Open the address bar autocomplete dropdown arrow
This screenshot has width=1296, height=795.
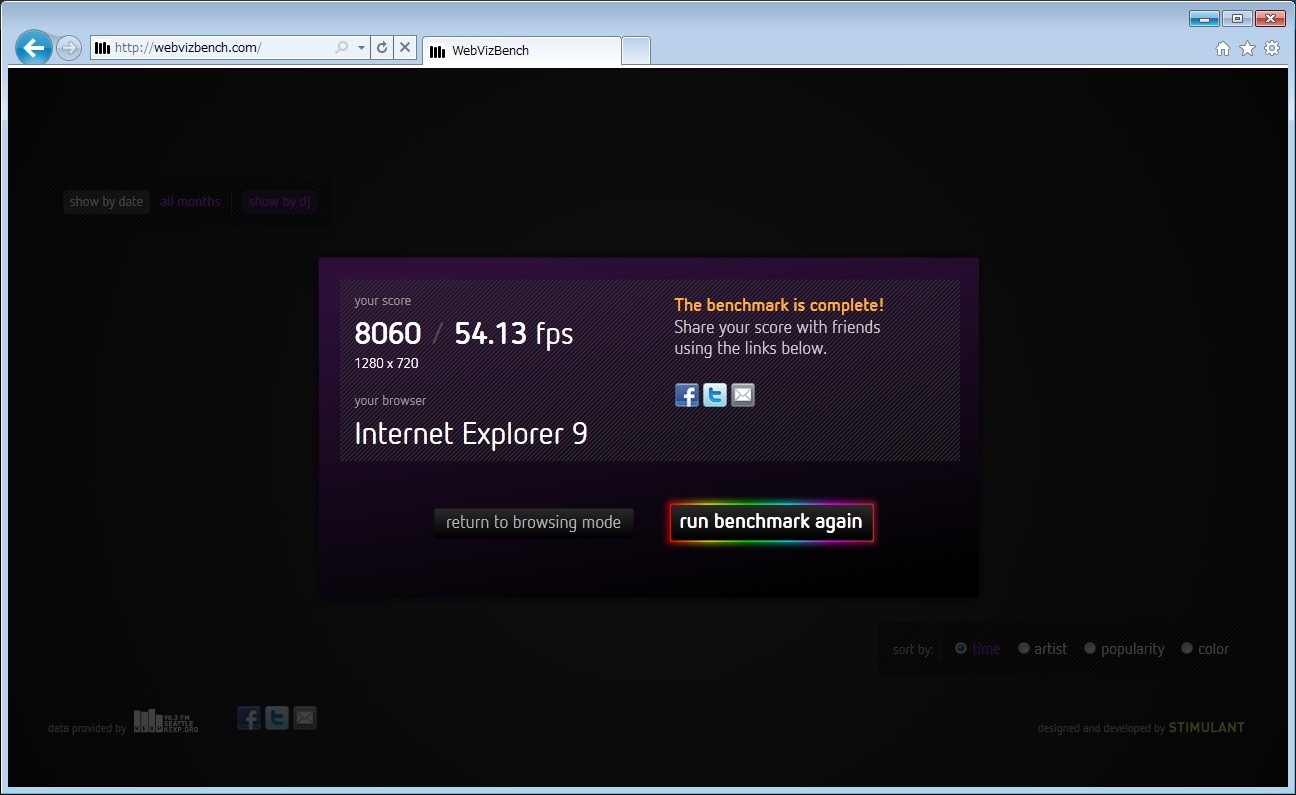[x=361, y=47]
